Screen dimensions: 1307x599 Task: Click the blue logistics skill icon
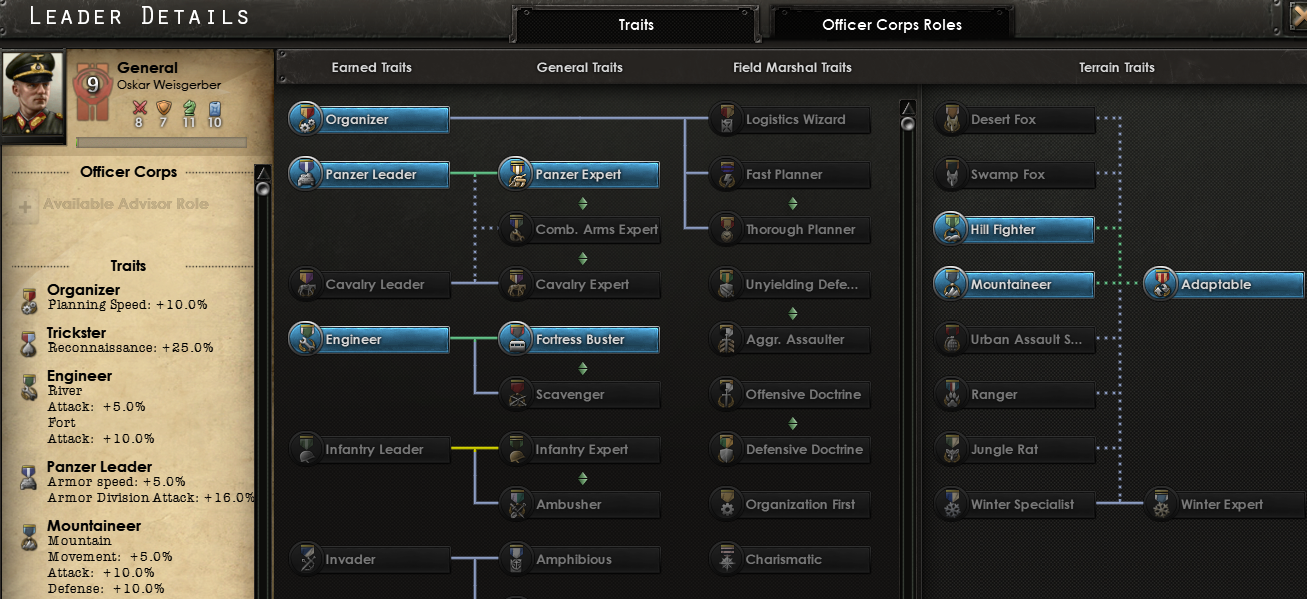214,108
